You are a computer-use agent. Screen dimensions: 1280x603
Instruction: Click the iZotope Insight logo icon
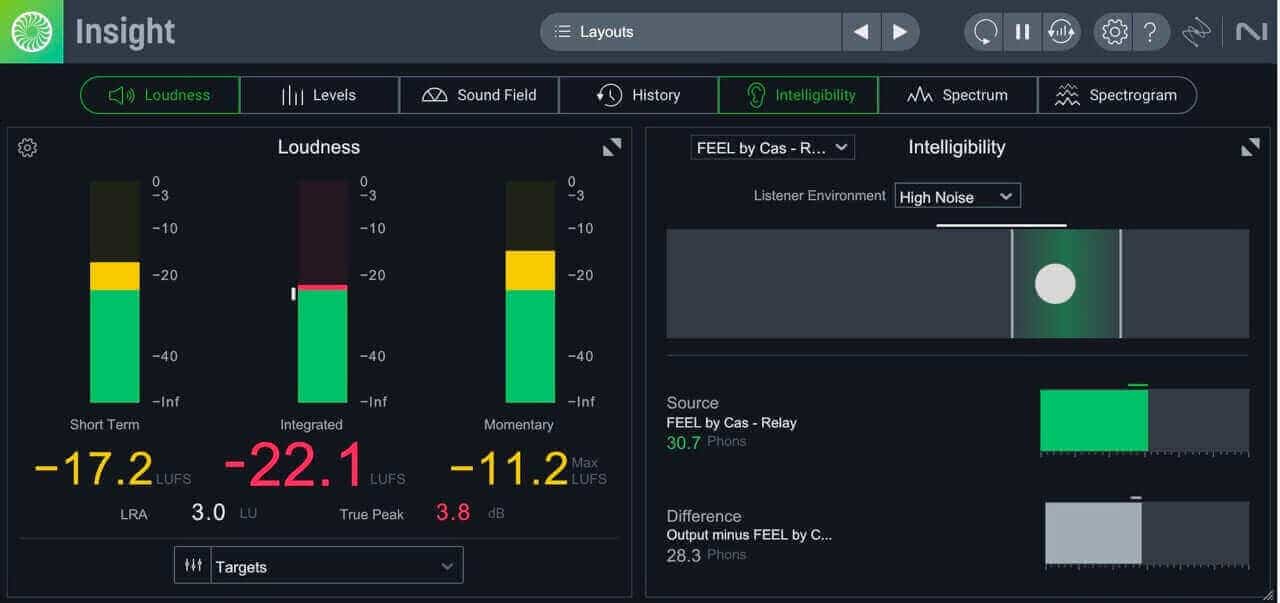[x=31, y=31]
